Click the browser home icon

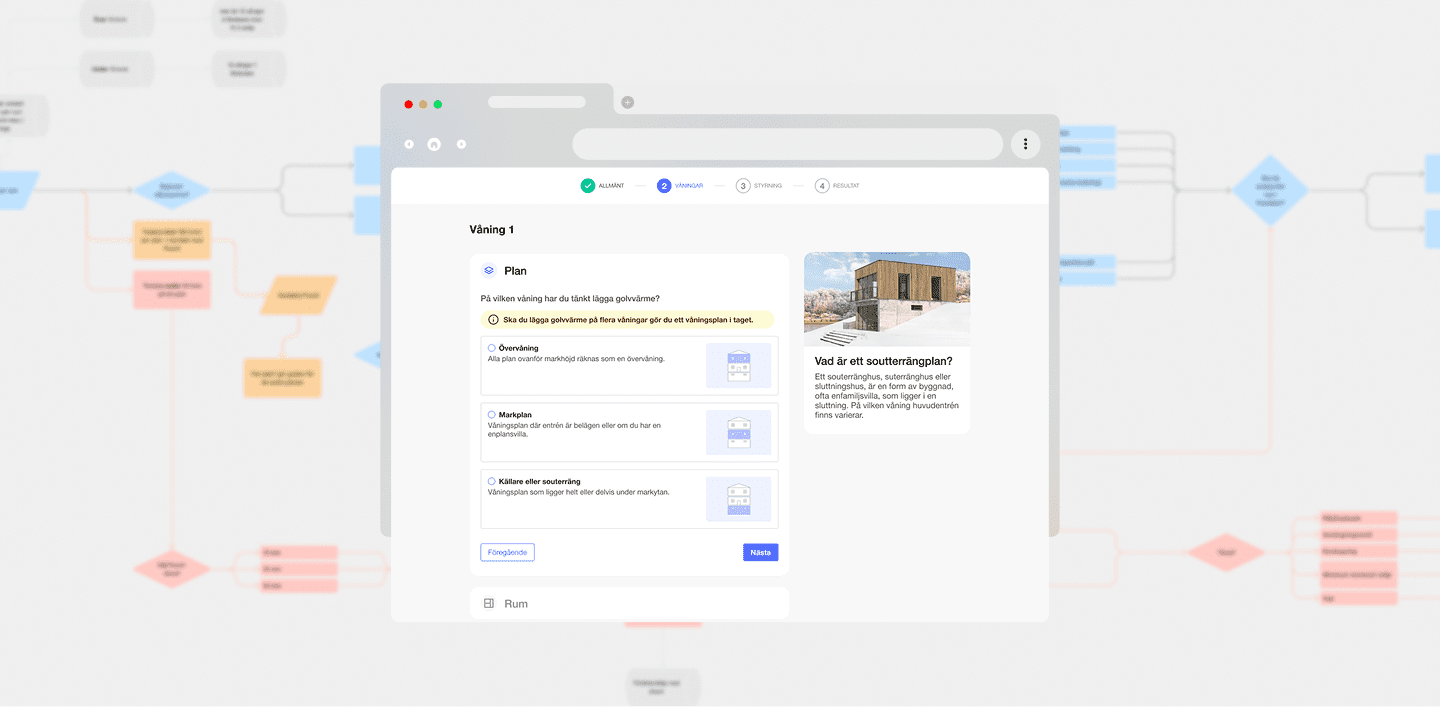[434, 144]
